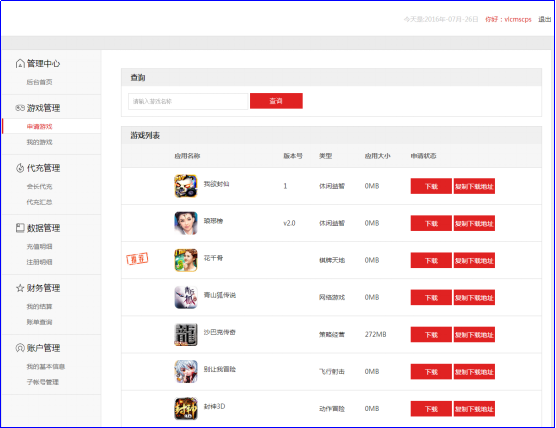Click 复制下载地址 for 沙巴克传奇
The height and width of the screenshot is (428, 556).
click(x=474, y=335)
